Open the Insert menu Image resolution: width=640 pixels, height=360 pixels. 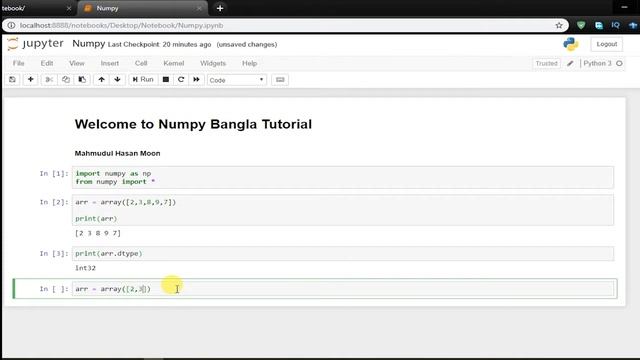pos(110,63)
